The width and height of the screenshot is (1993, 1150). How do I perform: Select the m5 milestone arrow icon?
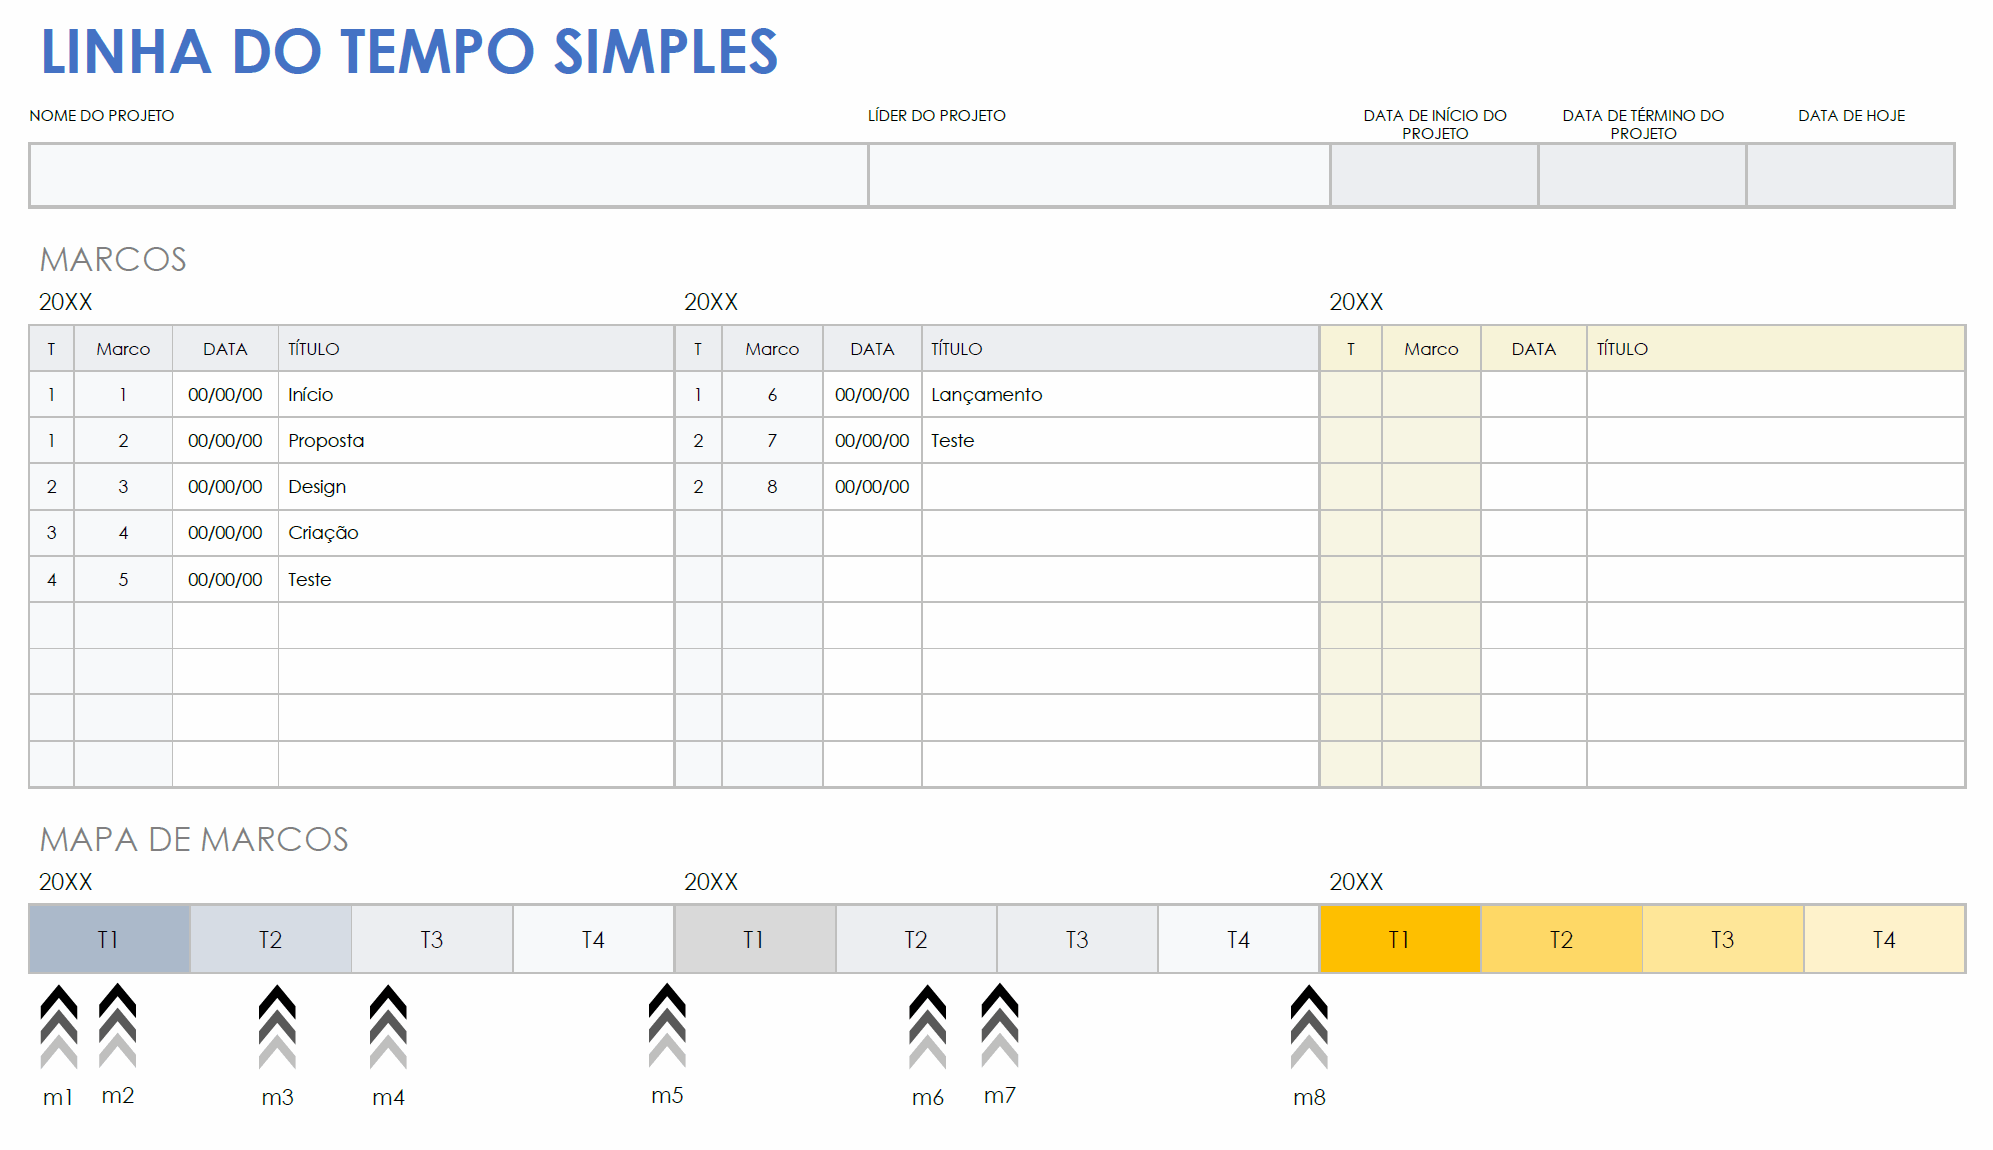(x=667, y=1026)
